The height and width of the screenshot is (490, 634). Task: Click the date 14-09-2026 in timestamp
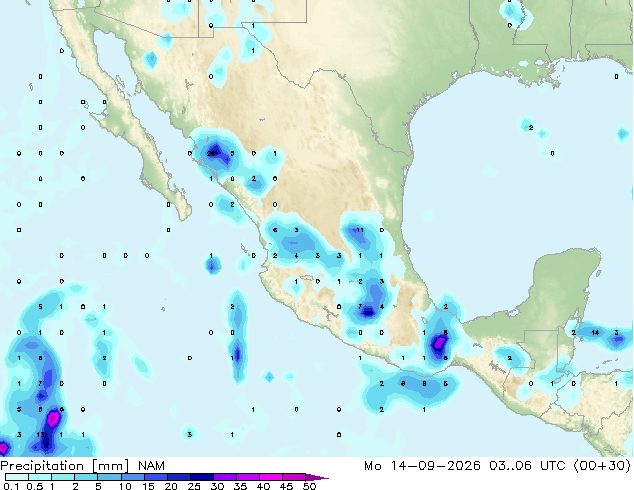coord(435,466)
